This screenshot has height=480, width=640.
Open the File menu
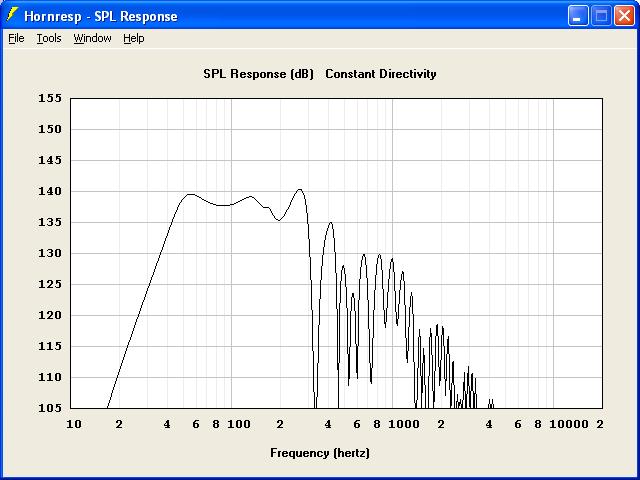click(x=16, y=38)
